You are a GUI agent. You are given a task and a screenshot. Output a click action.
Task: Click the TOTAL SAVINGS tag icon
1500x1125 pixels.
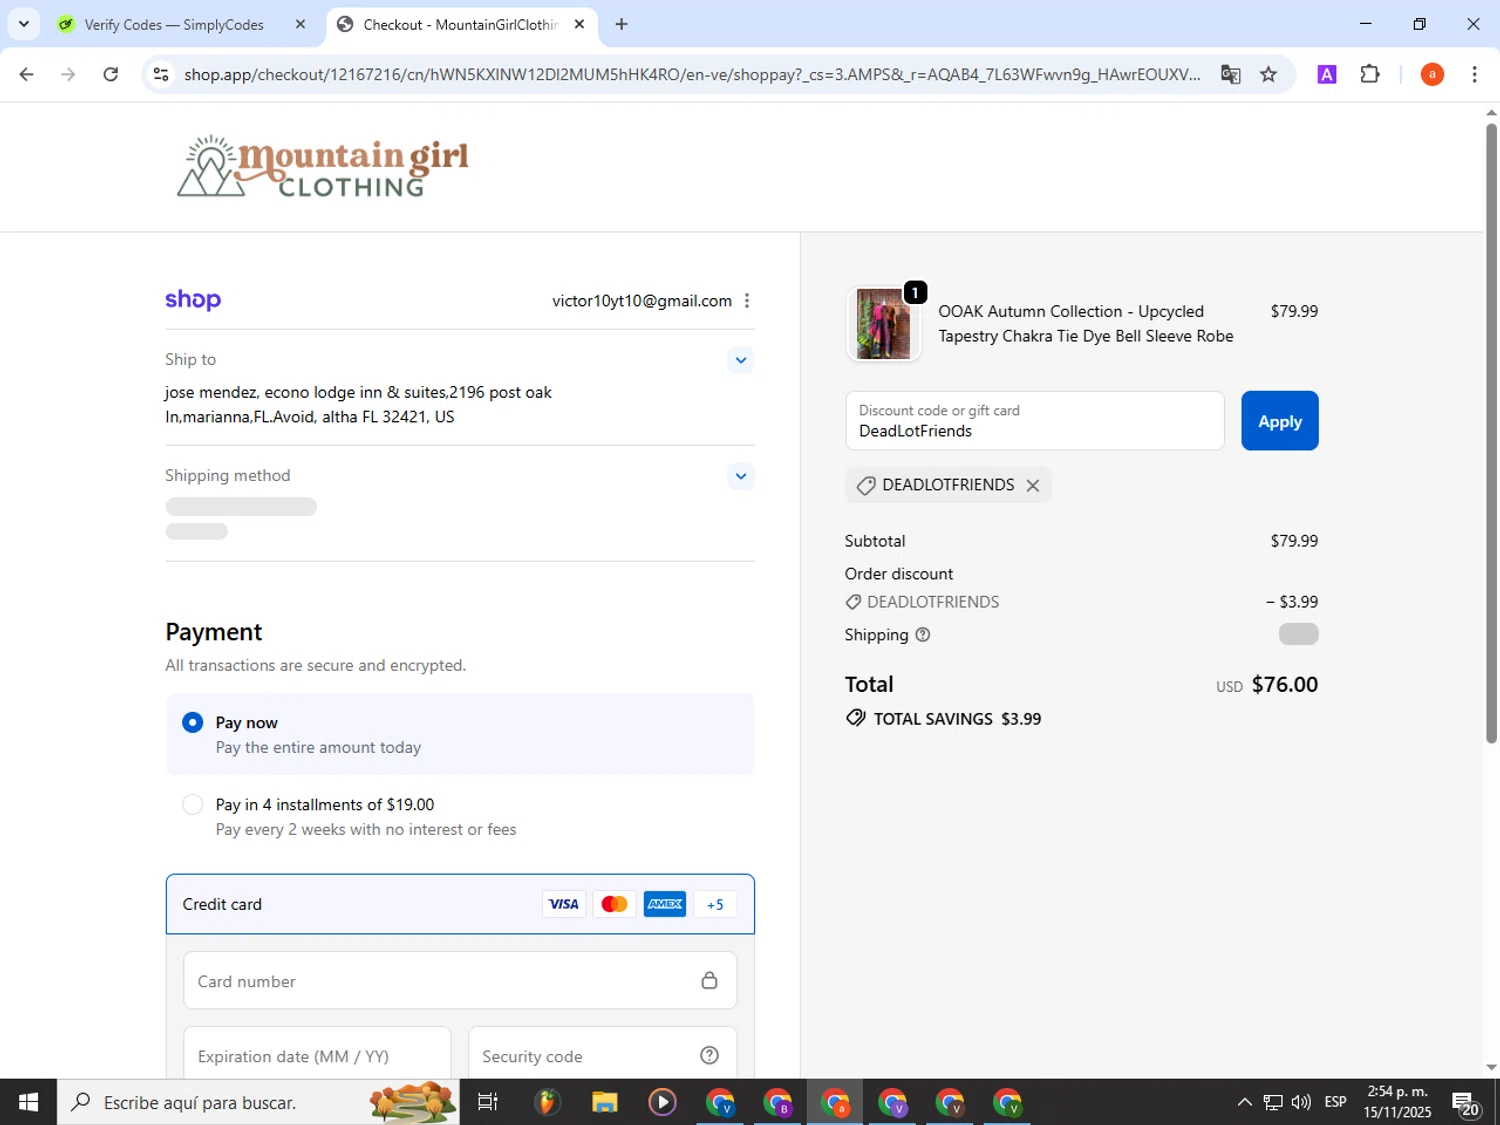(x=855, y=718)
